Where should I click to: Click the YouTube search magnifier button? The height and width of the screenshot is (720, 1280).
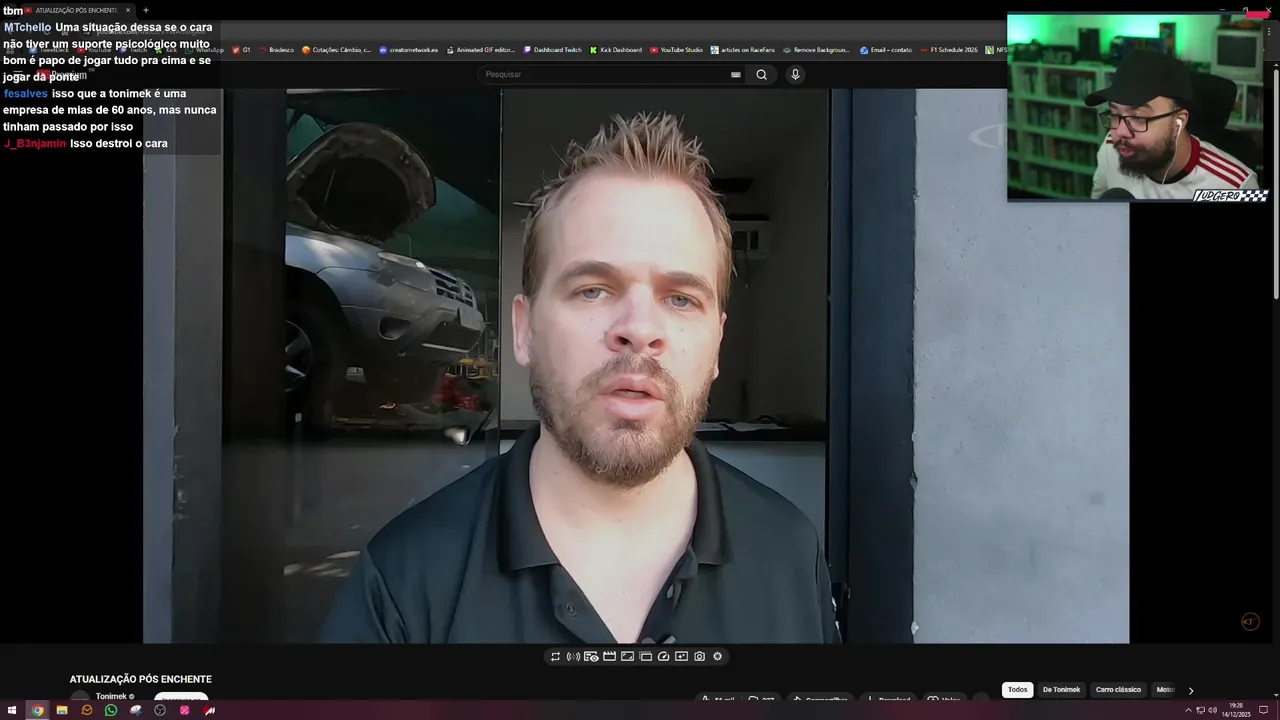coord(761,74)
